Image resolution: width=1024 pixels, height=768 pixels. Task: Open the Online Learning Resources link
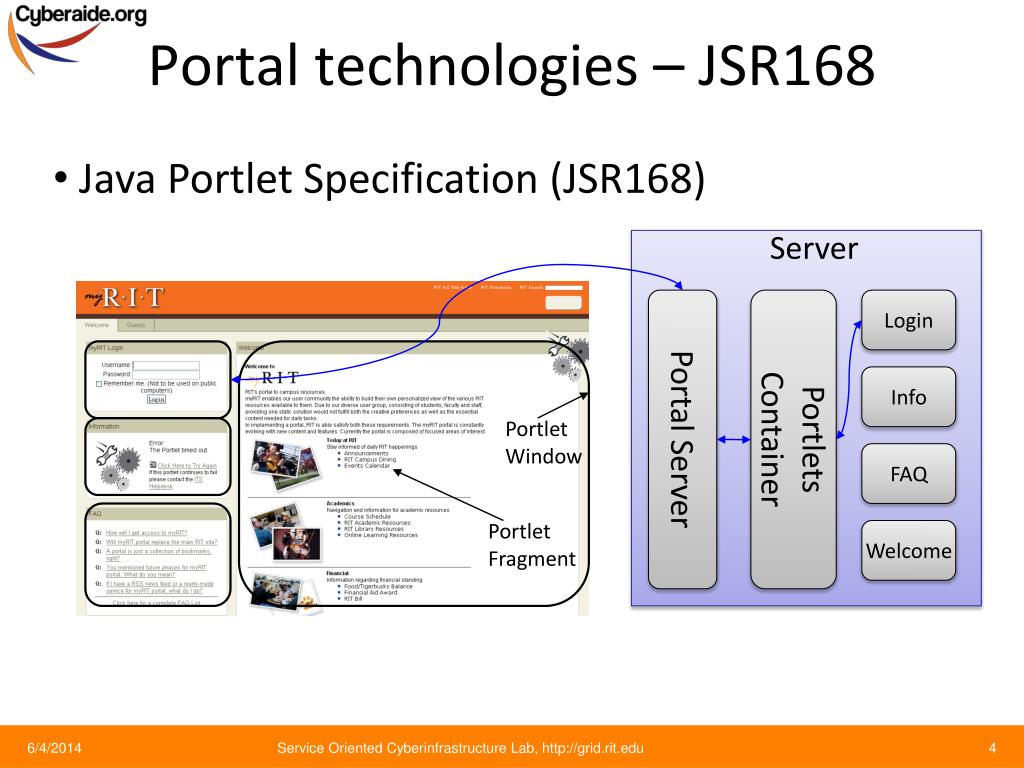pos(381,535)
